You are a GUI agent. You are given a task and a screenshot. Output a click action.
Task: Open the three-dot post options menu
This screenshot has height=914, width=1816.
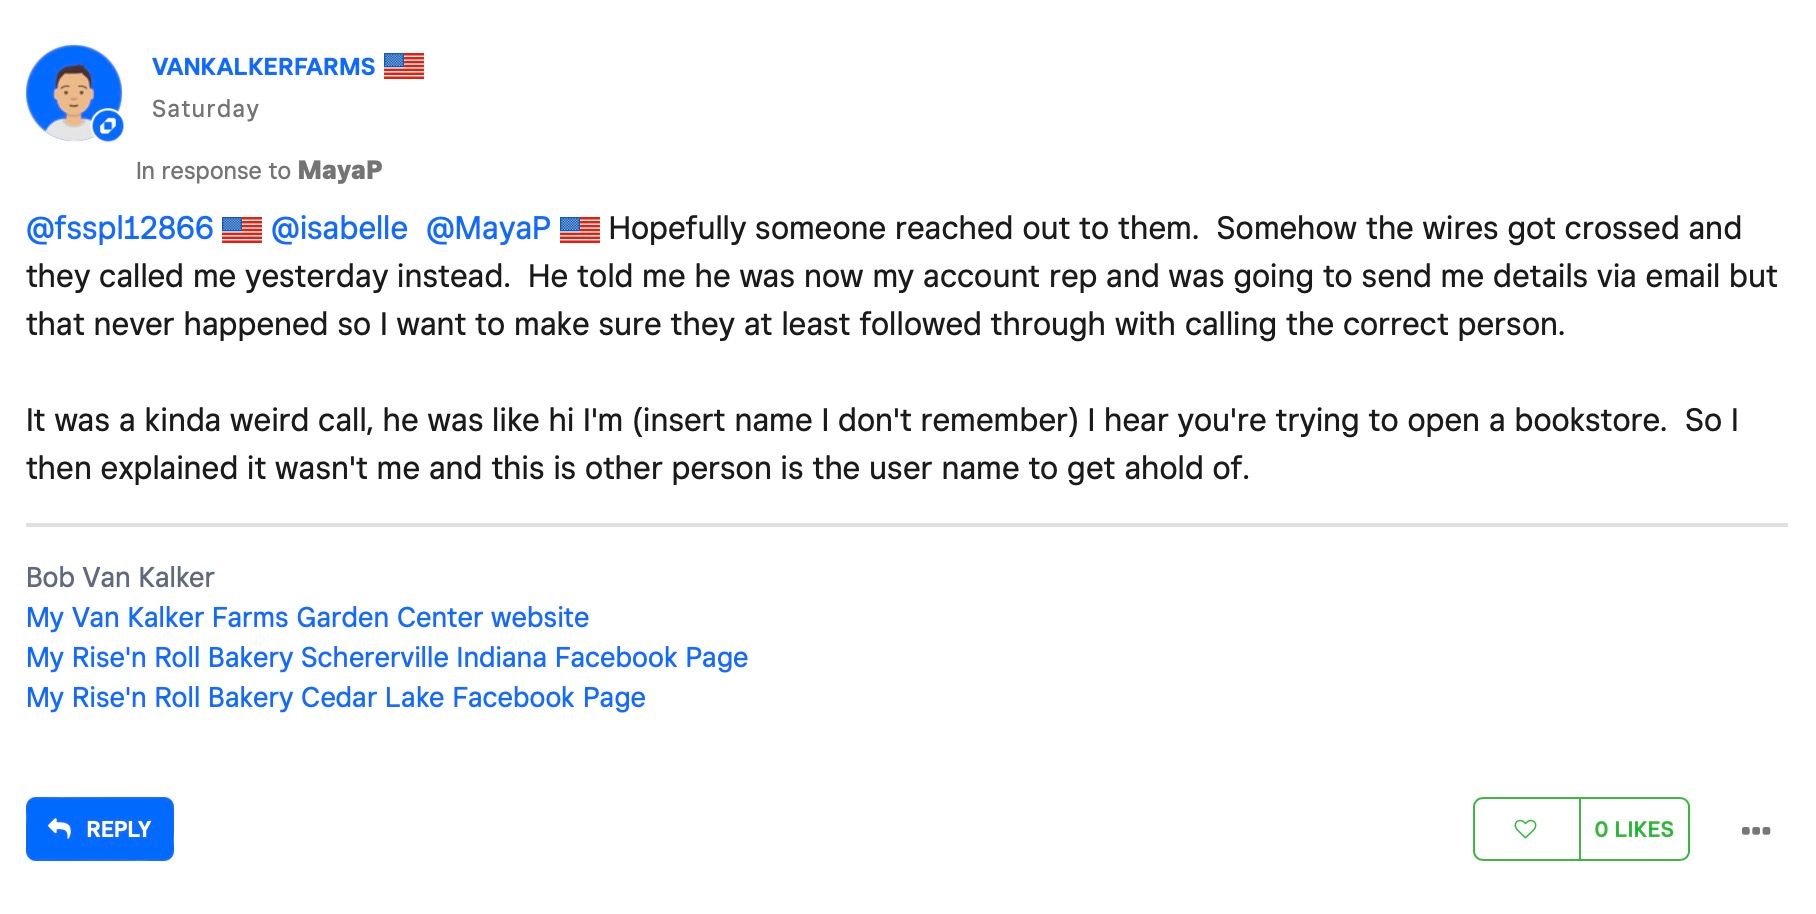(x=1755, y=830)
